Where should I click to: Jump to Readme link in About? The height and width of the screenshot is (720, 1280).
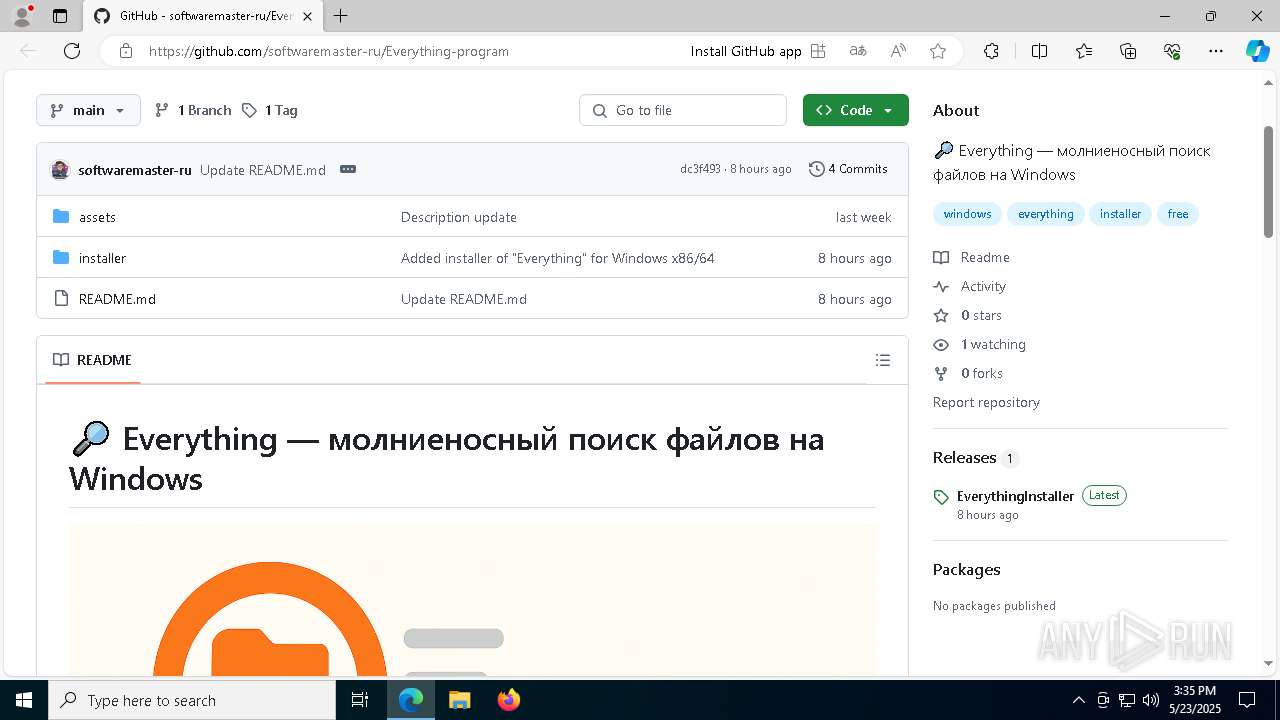(971, 257)
